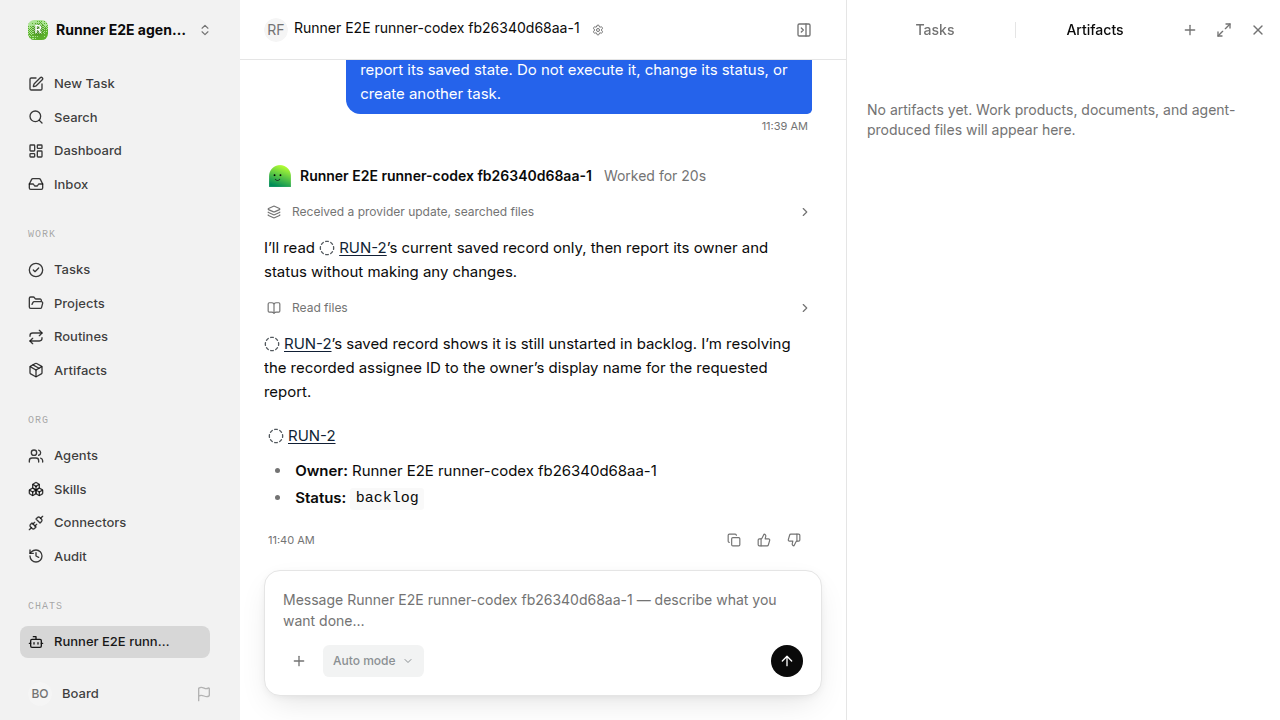The image size is (1280, 720).
Task: Open the workspace switcher chevron
Action: coord(205,30)
